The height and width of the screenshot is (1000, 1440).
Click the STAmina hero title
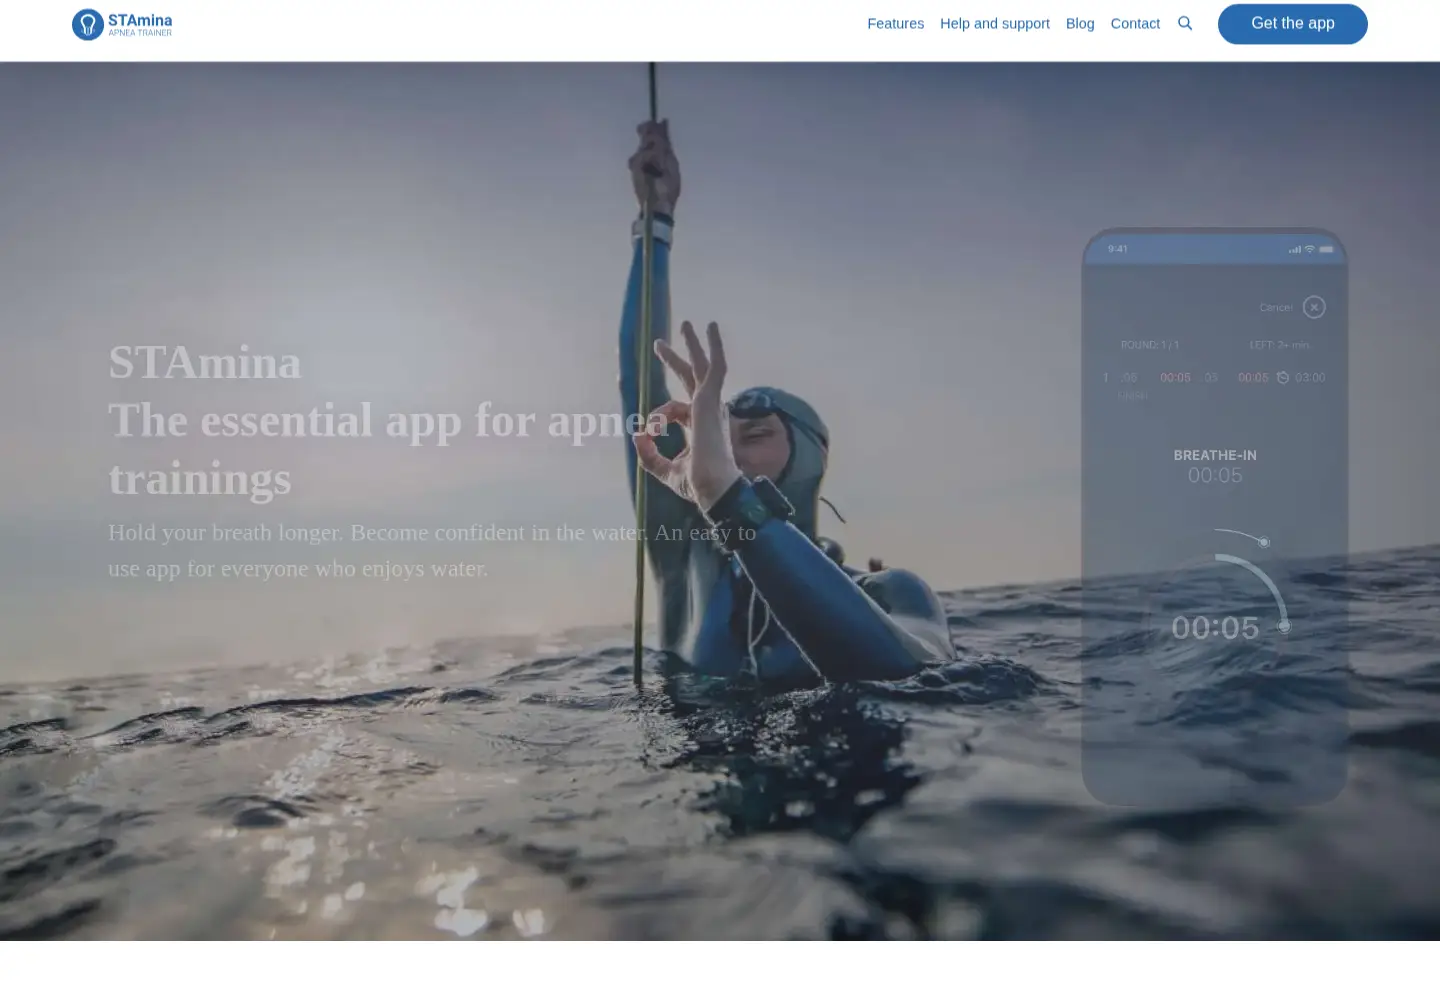click(x=205, y=362)
